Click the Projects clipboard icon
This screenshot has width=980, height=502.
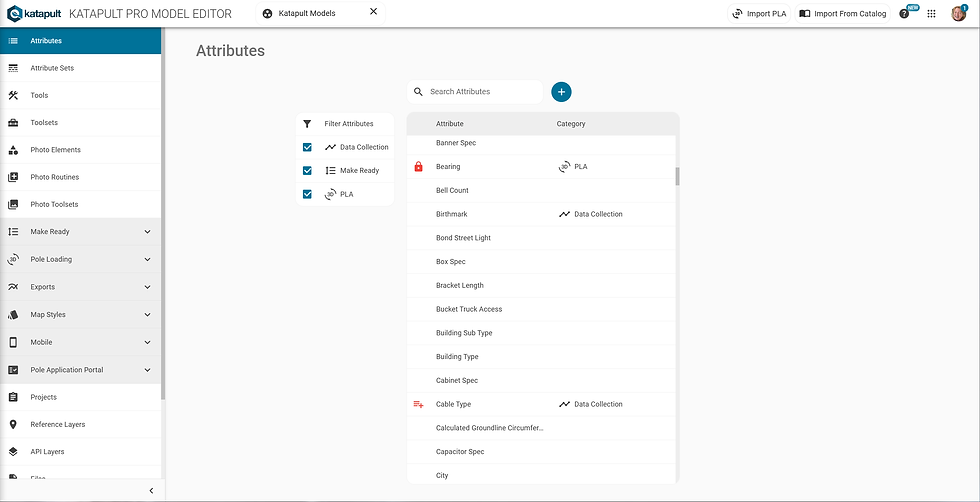click(x=13, y=397)
